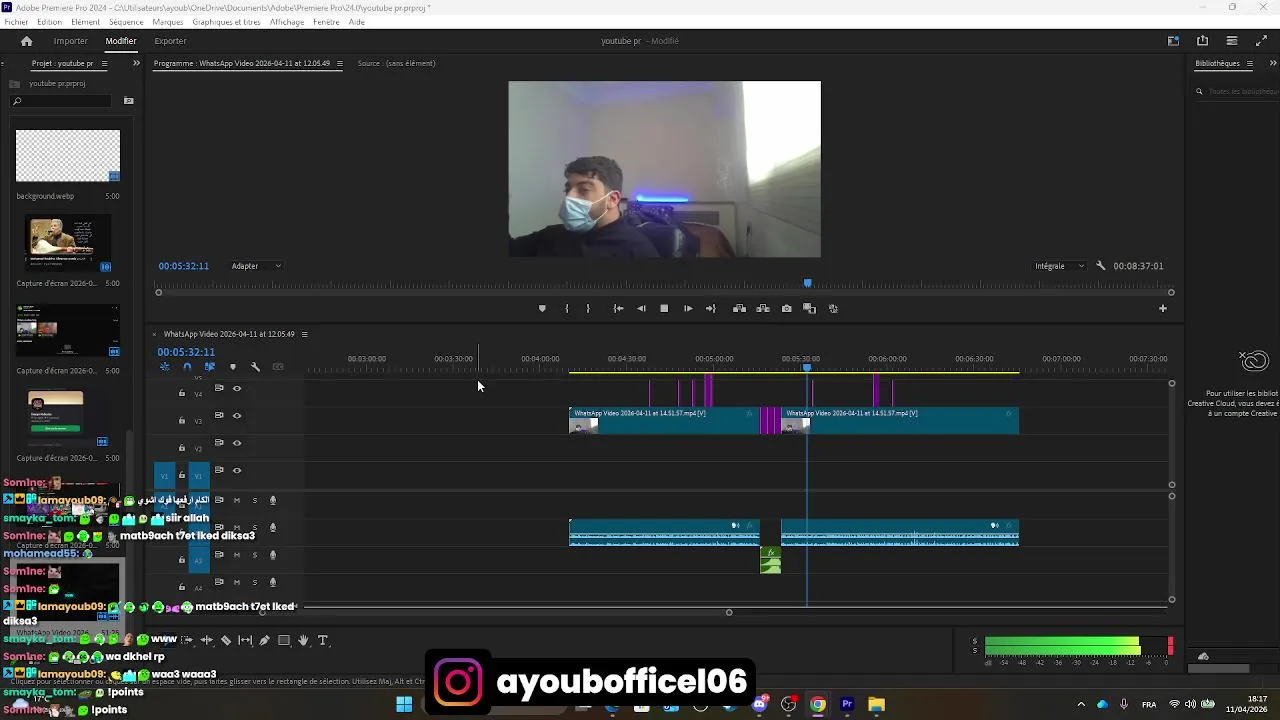Screen dimensions: 1280x720
Task: Click the timeline playhead on the ruler
Action: click(x=807, y=368)
